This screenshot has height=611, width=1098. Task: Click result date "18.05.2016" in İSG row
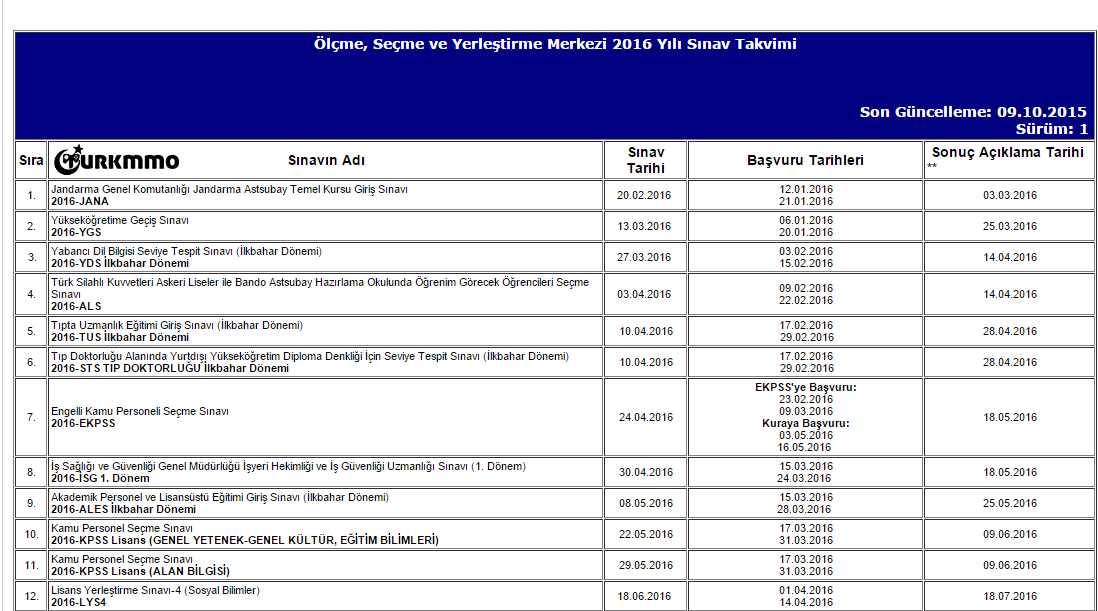(x=1010, y=472)
